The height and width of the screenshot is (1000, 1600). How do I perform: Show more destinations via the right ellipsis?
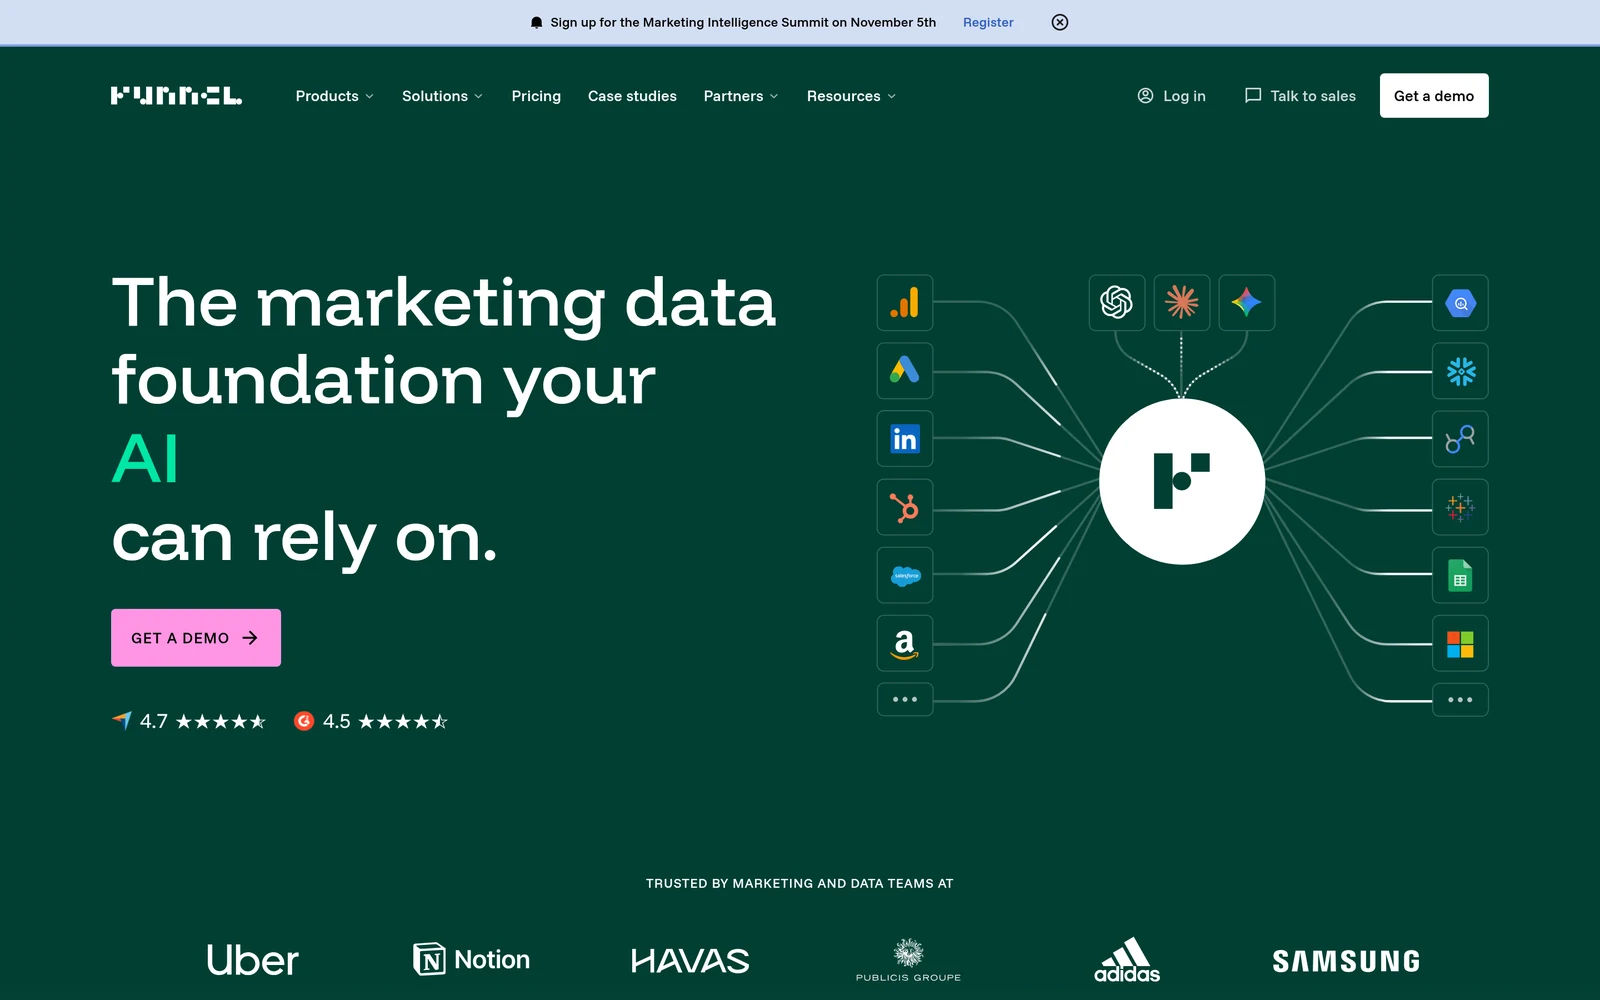point(1460,700)
